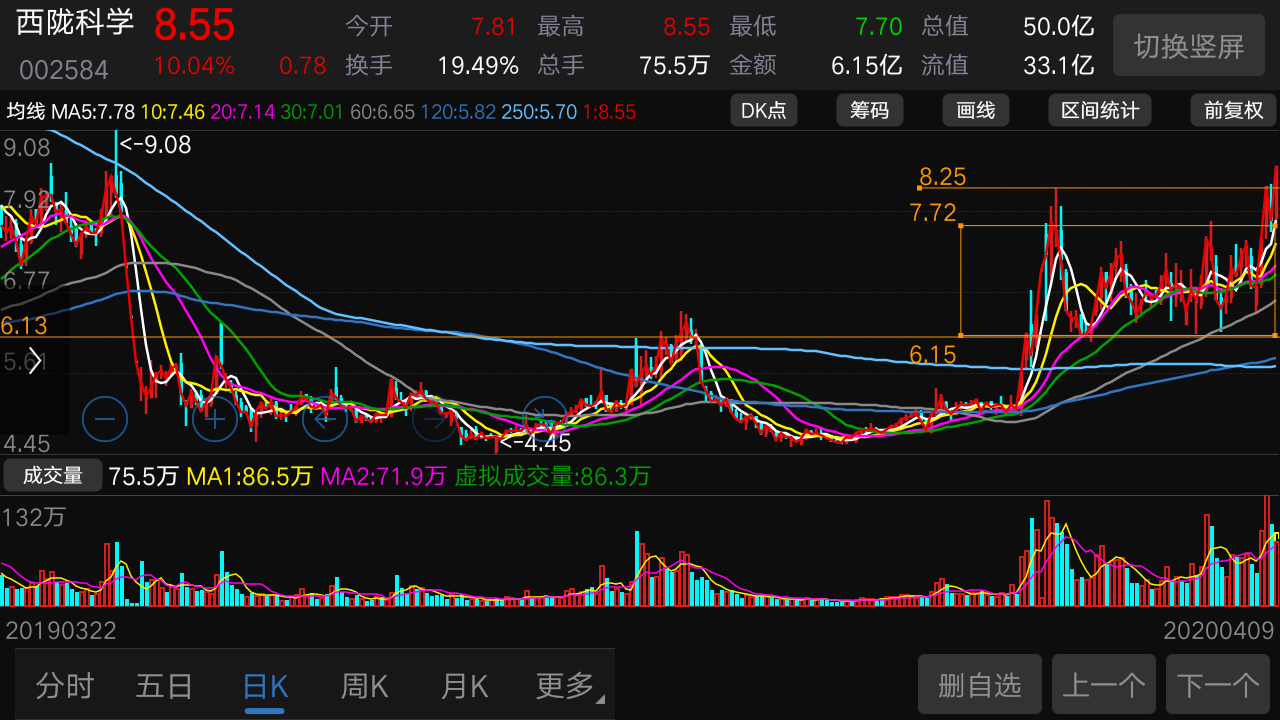Tap 切换竖屏 to switch portrait

click(1189, 46)
